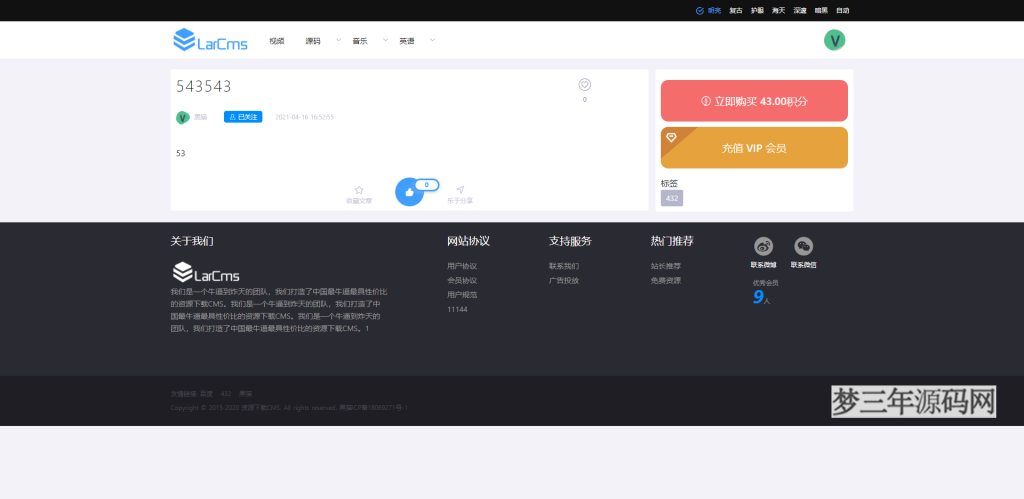The width and height of the screenshot is (1024, 499).
Task: Open the 会员协议 footer link
Action: (462, 280)
